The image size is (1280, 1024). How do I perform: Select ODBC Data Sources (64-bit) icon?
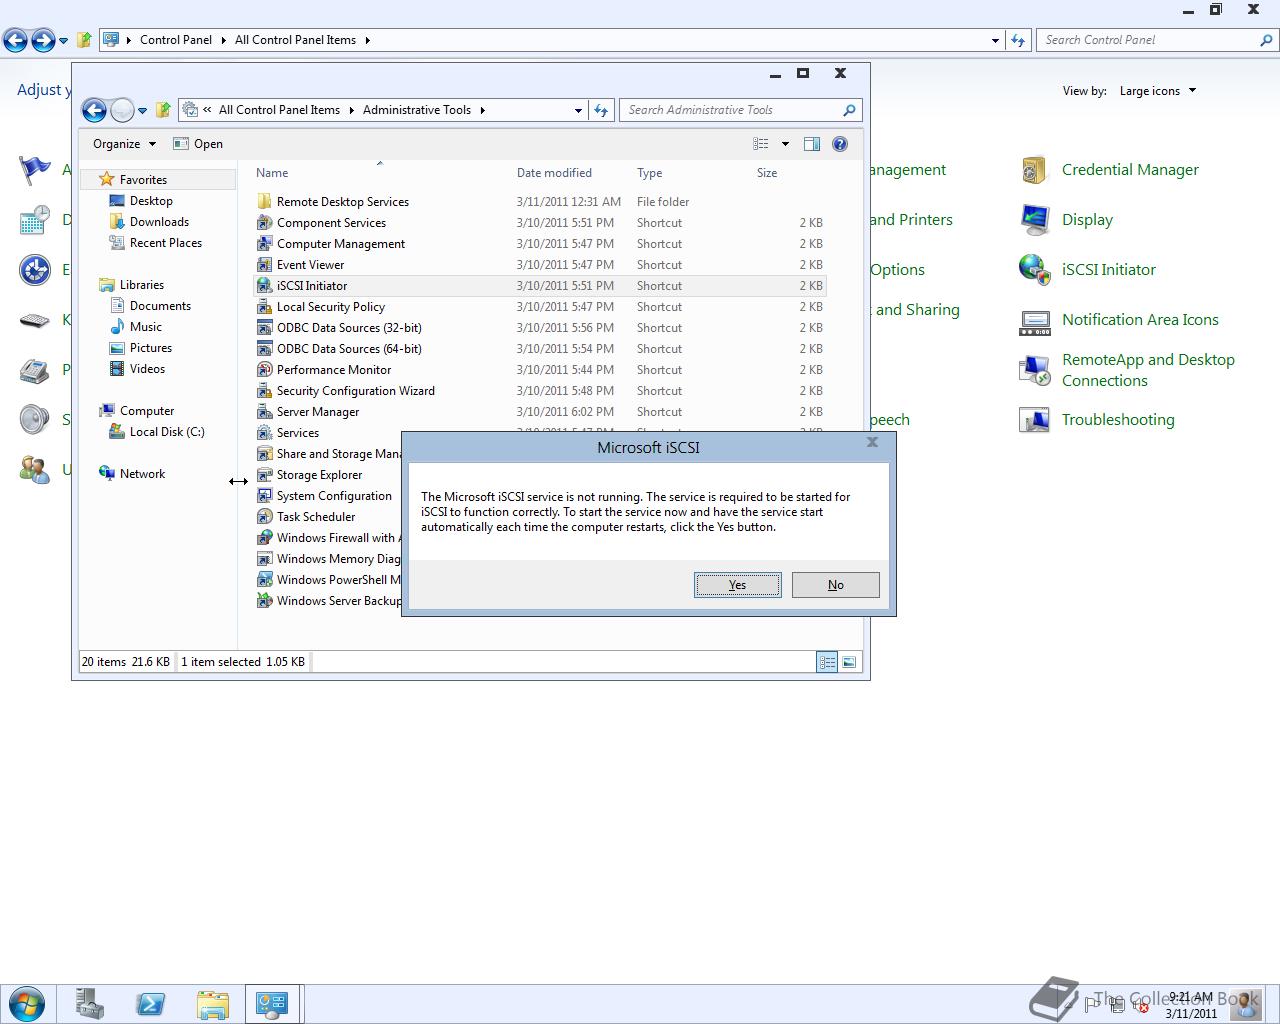264,349
